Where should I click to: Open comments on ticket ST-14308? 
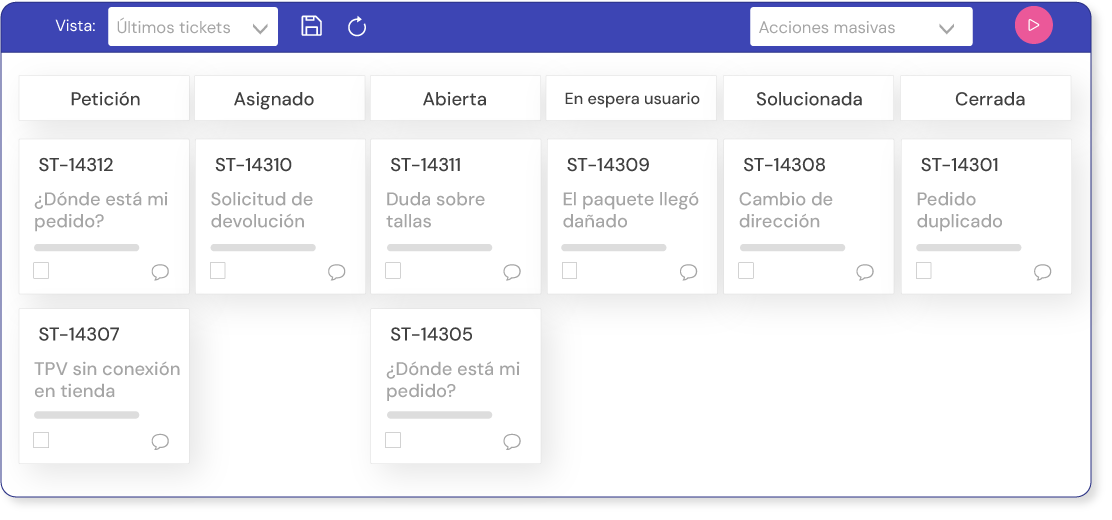pos(865,272)
